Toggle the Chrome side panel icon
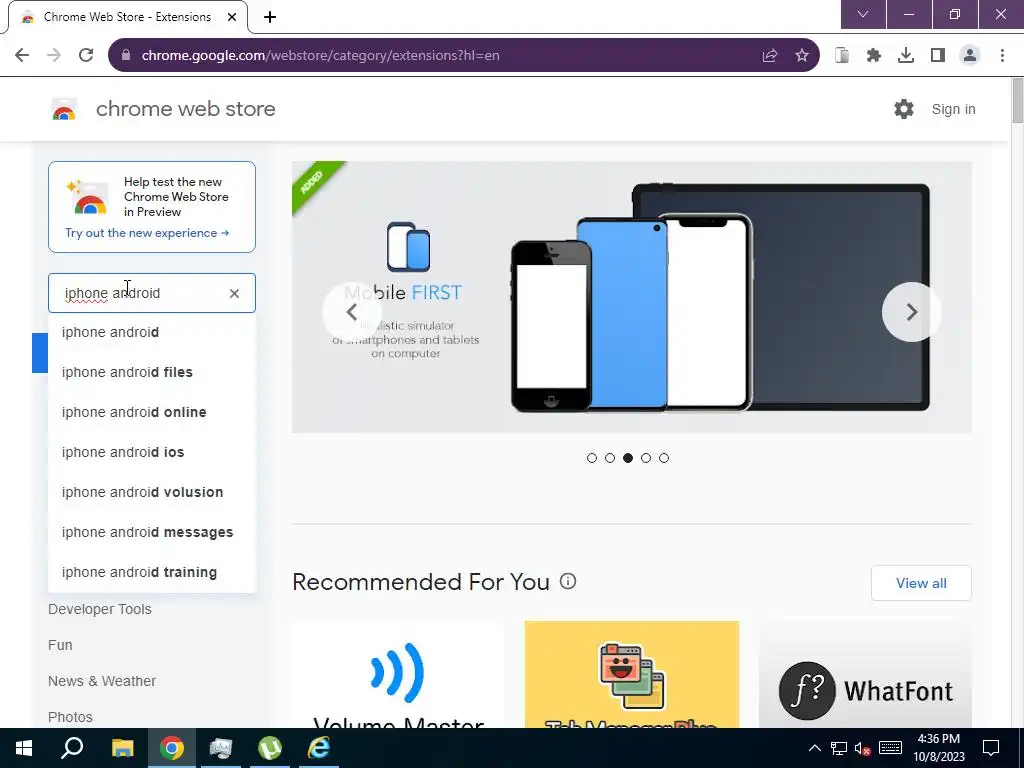The width and height of the screenshot is (1024, 768). 938,56
